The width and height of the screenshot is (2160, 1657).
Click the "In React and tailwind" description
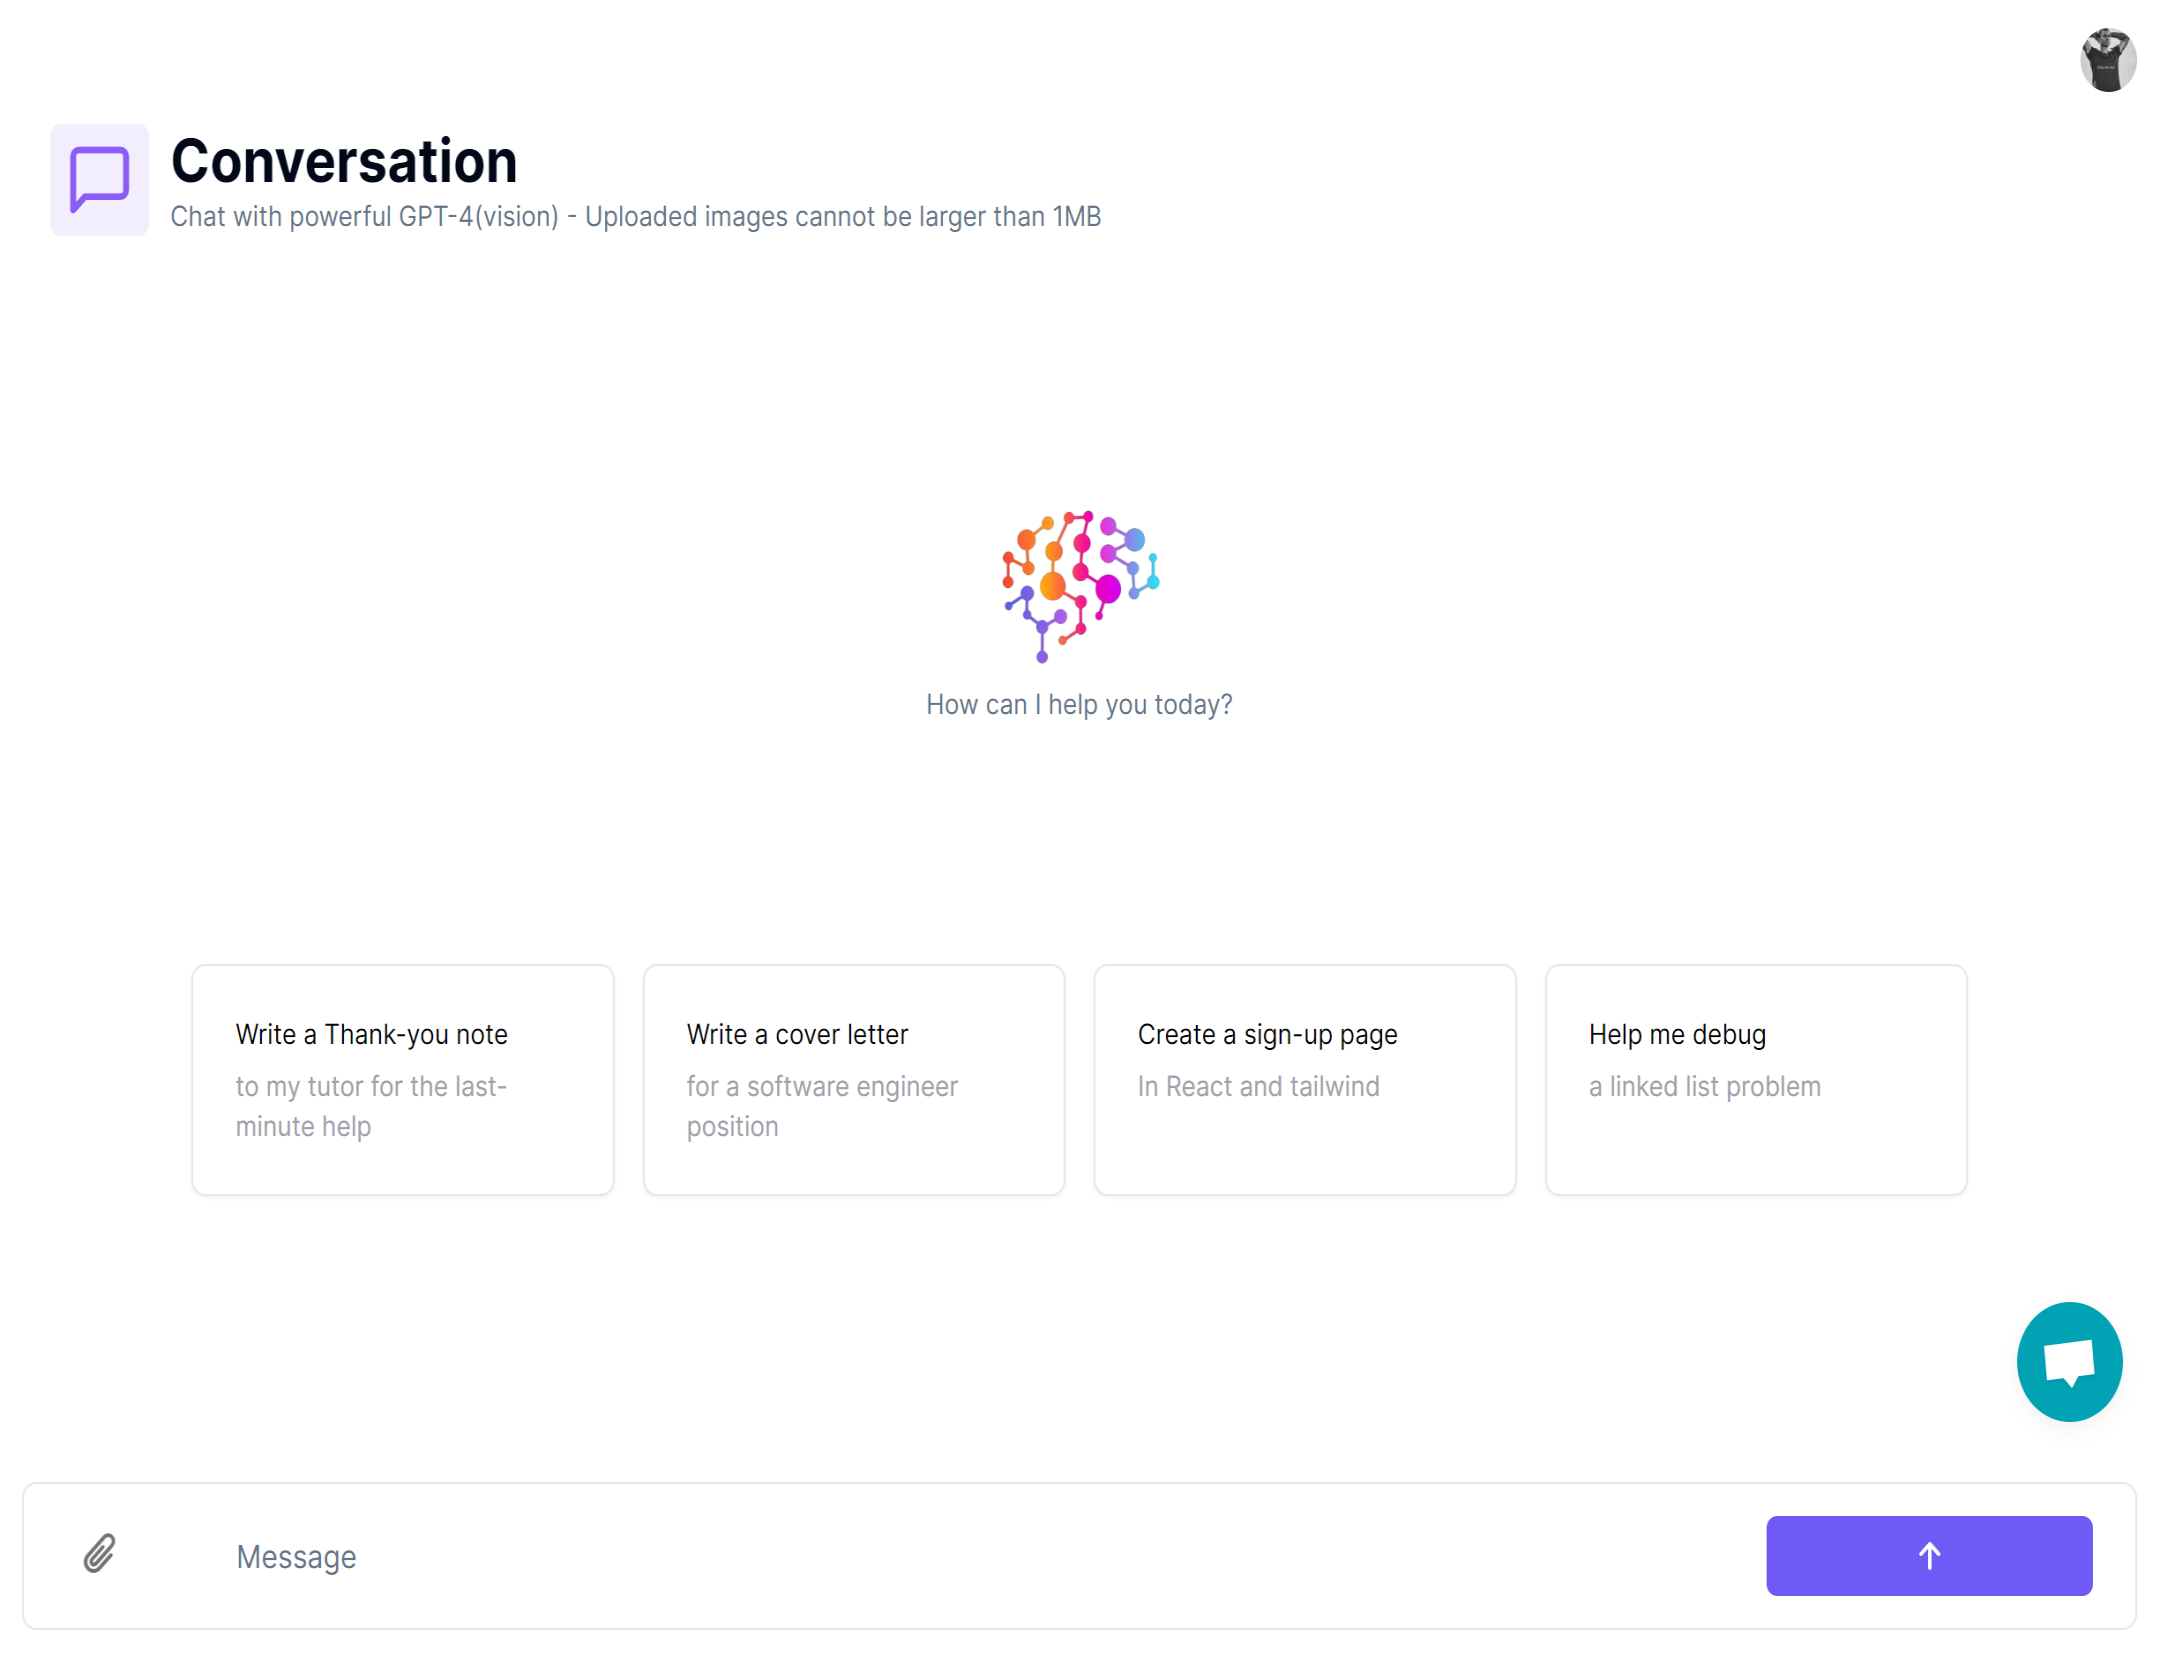click(x=1258, y=1086)
